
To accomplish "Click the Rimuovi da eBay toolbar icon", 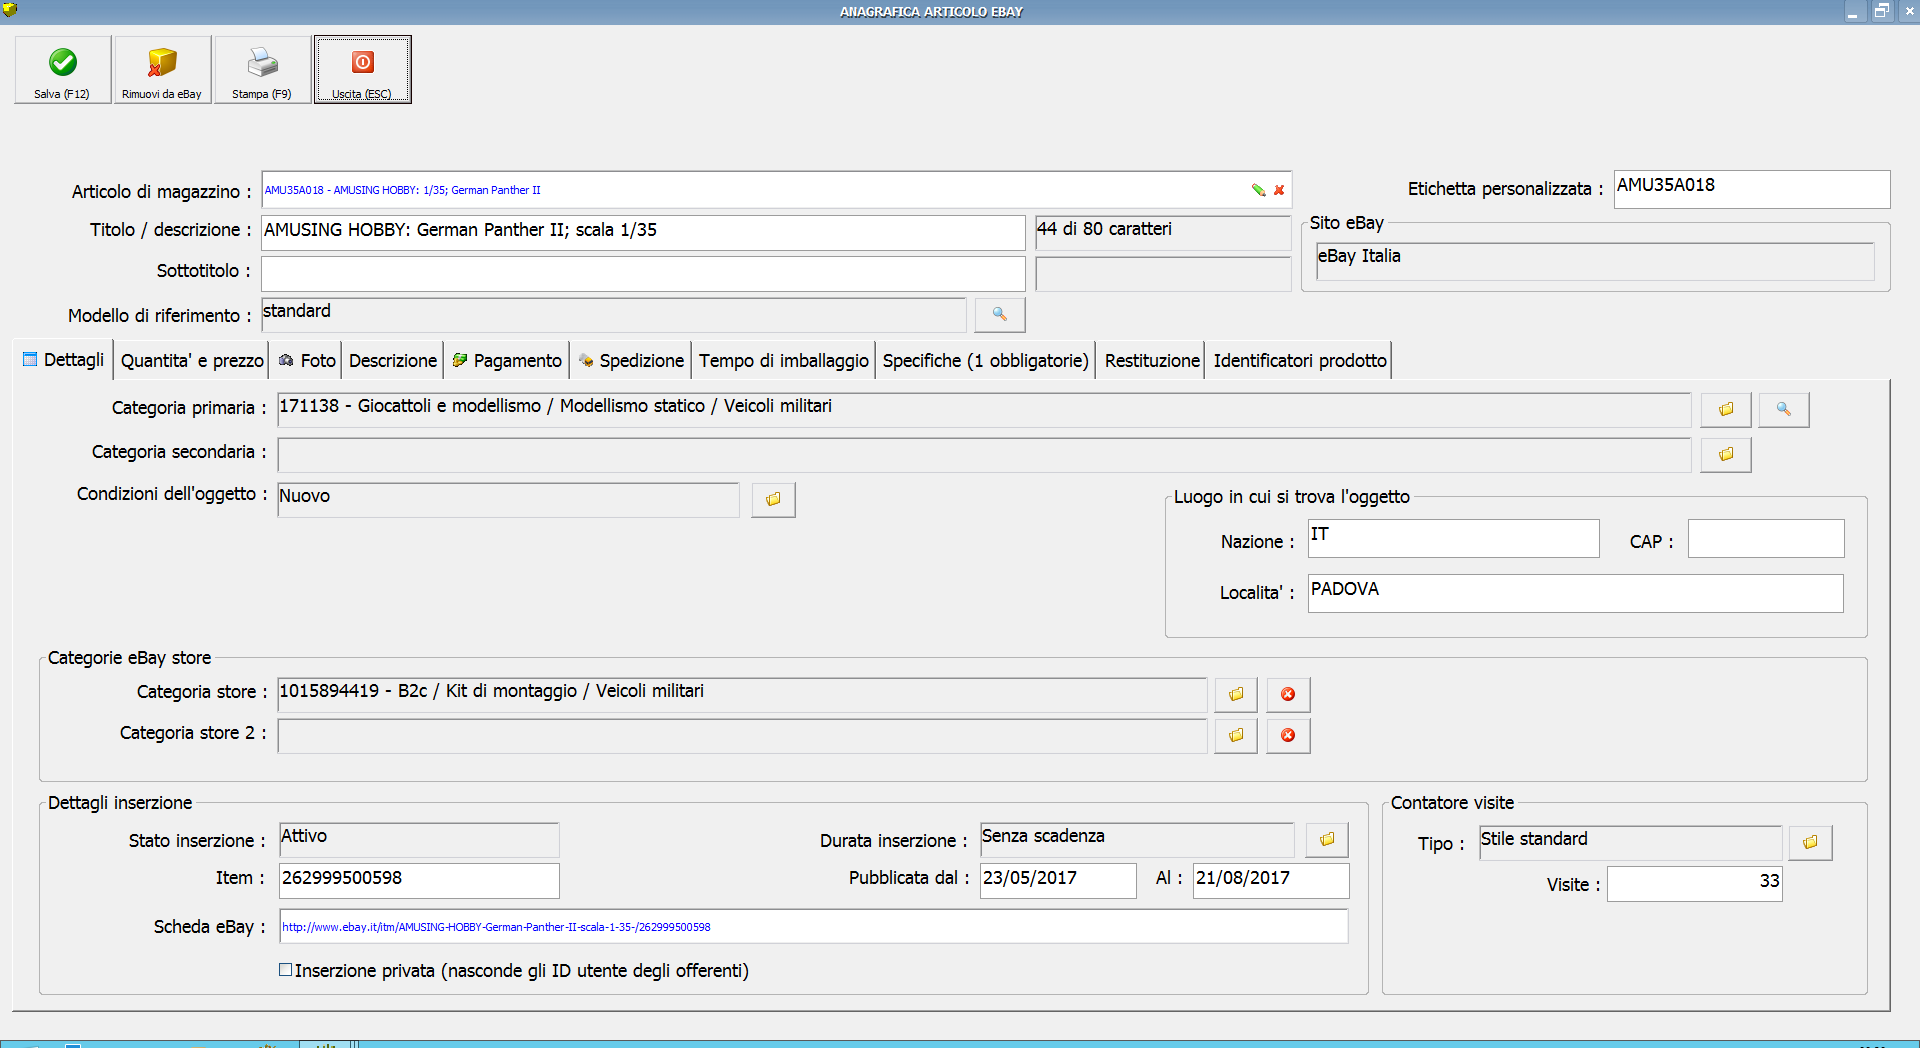I will tap(162, 69).
